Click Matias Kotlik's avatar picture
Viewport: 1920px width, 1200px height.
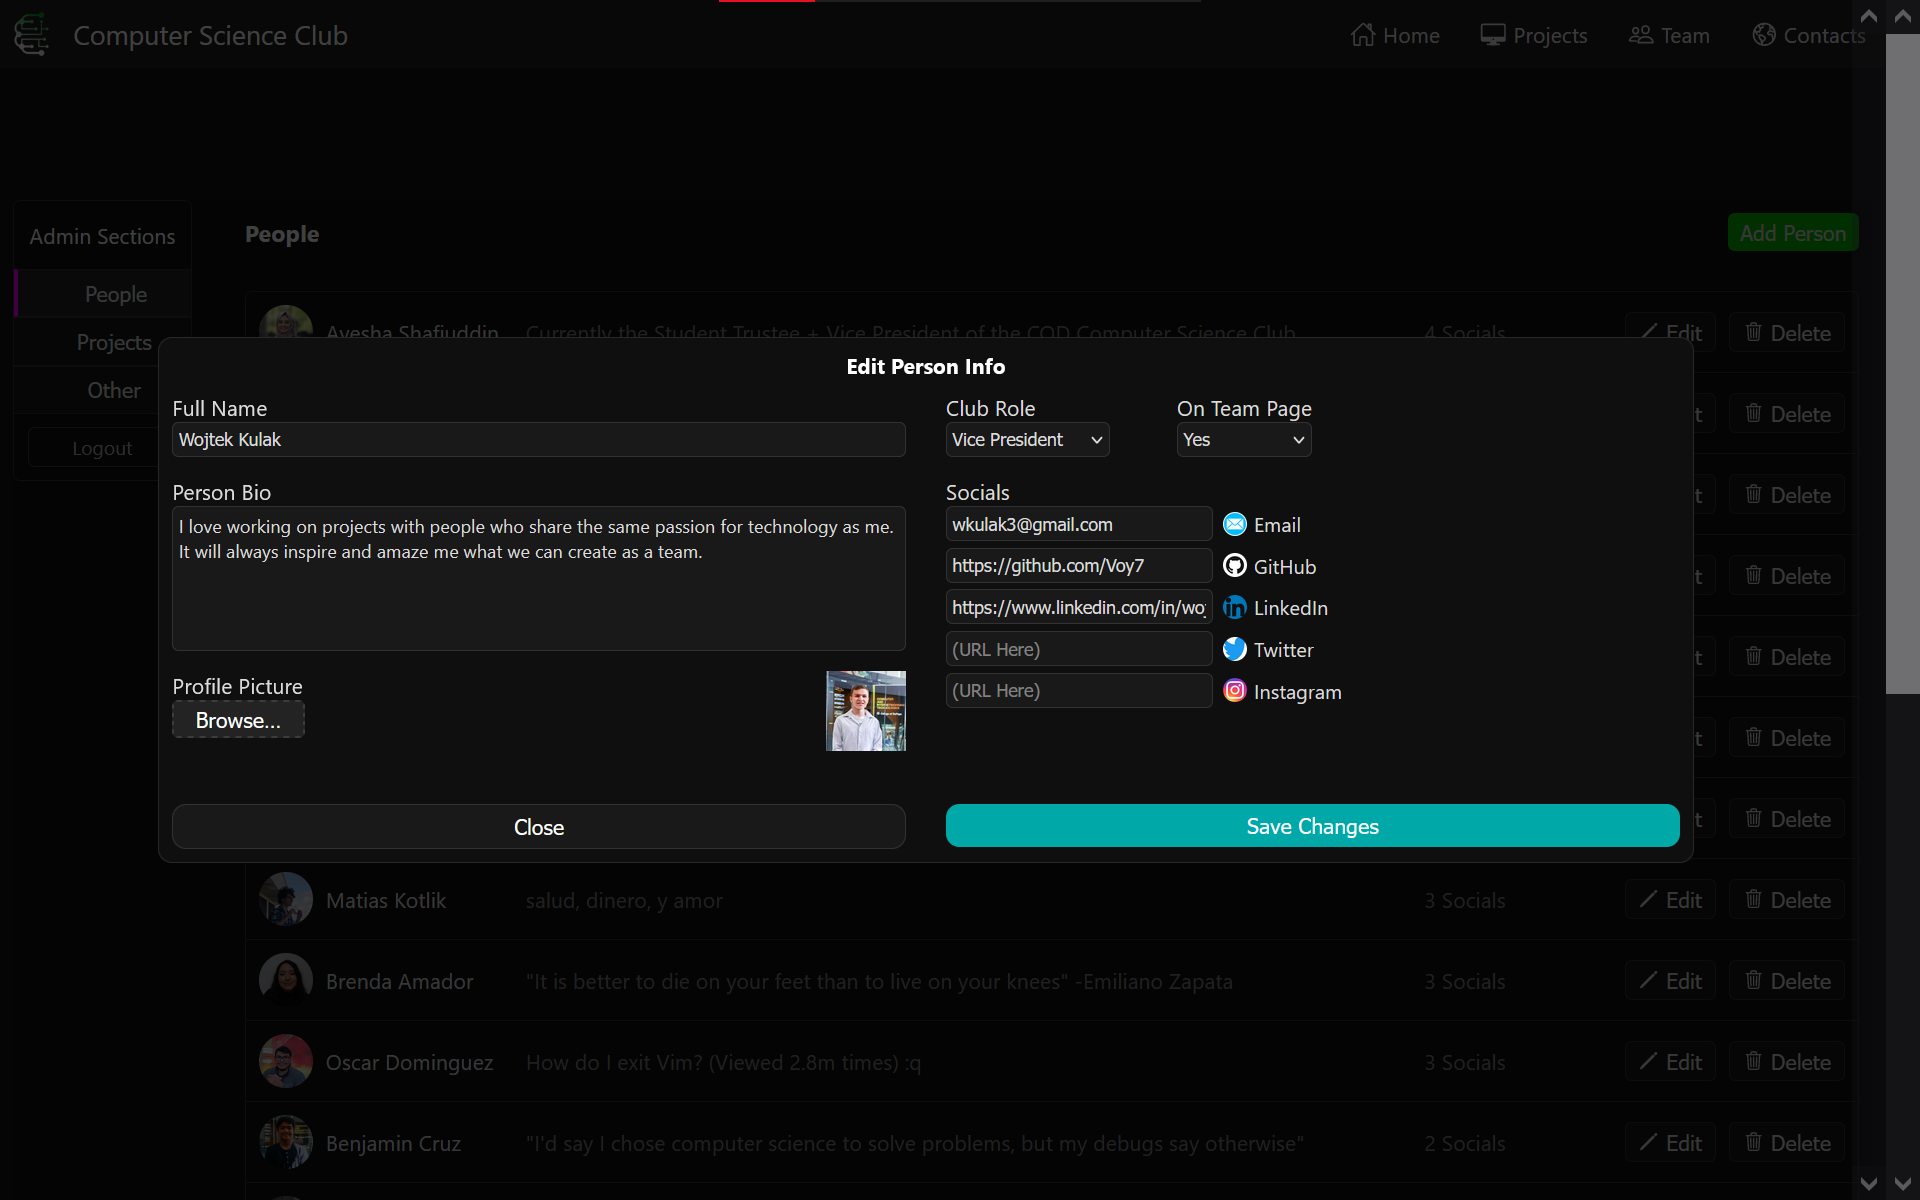286,900
